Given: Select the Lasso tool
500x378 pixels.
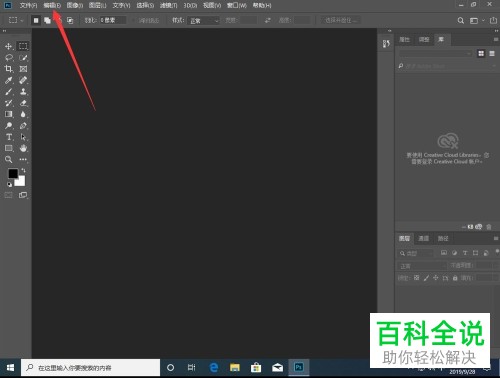Looking at the screenshot, I should [9, 58].
